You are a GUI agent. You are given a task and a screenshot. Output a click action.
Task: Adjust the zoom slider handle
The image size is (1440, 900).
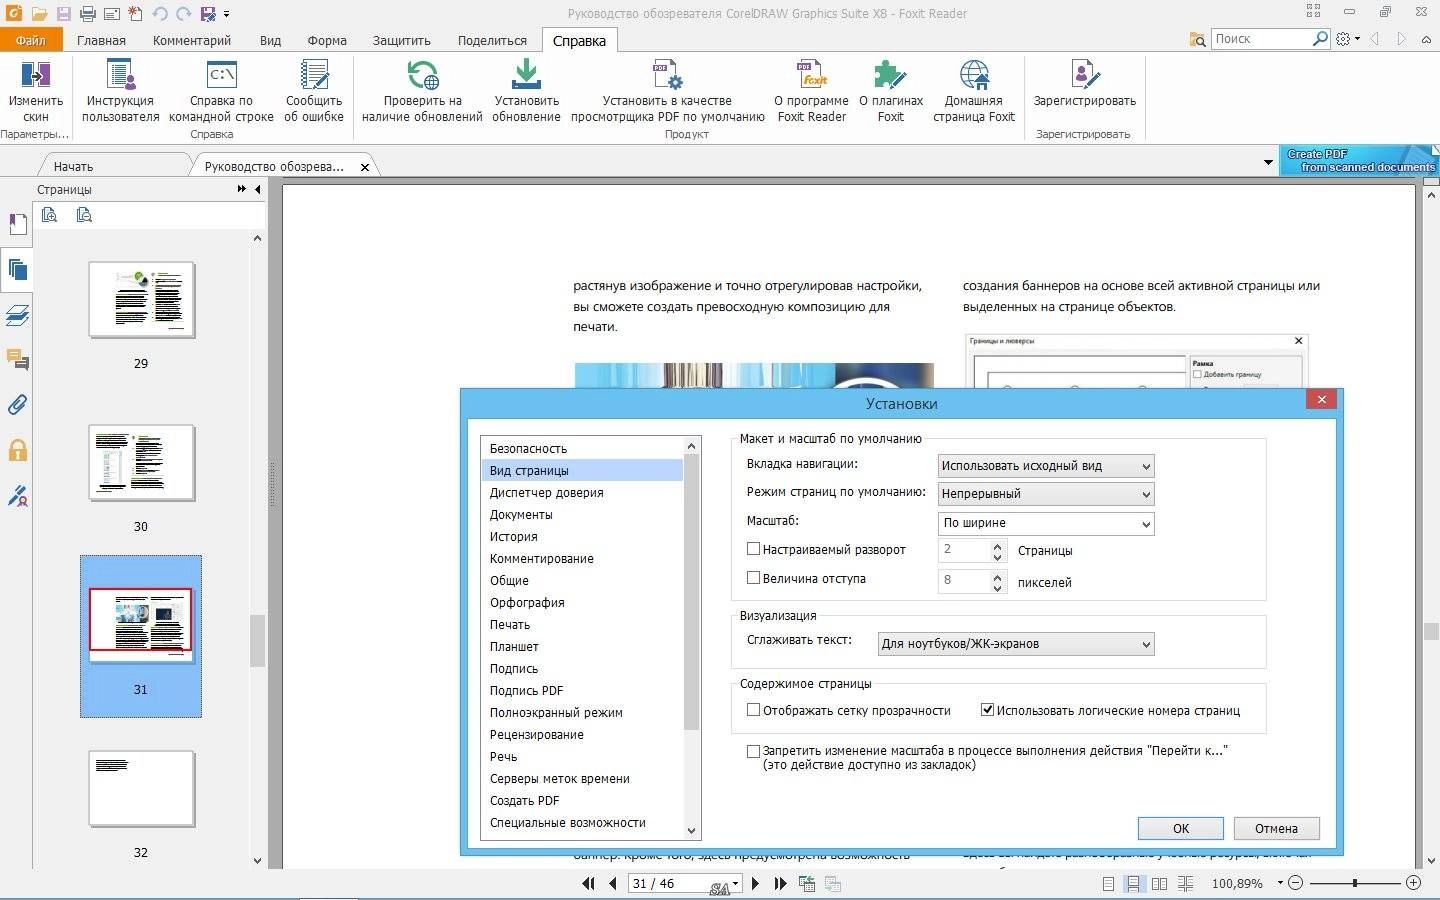(1355, 883)
